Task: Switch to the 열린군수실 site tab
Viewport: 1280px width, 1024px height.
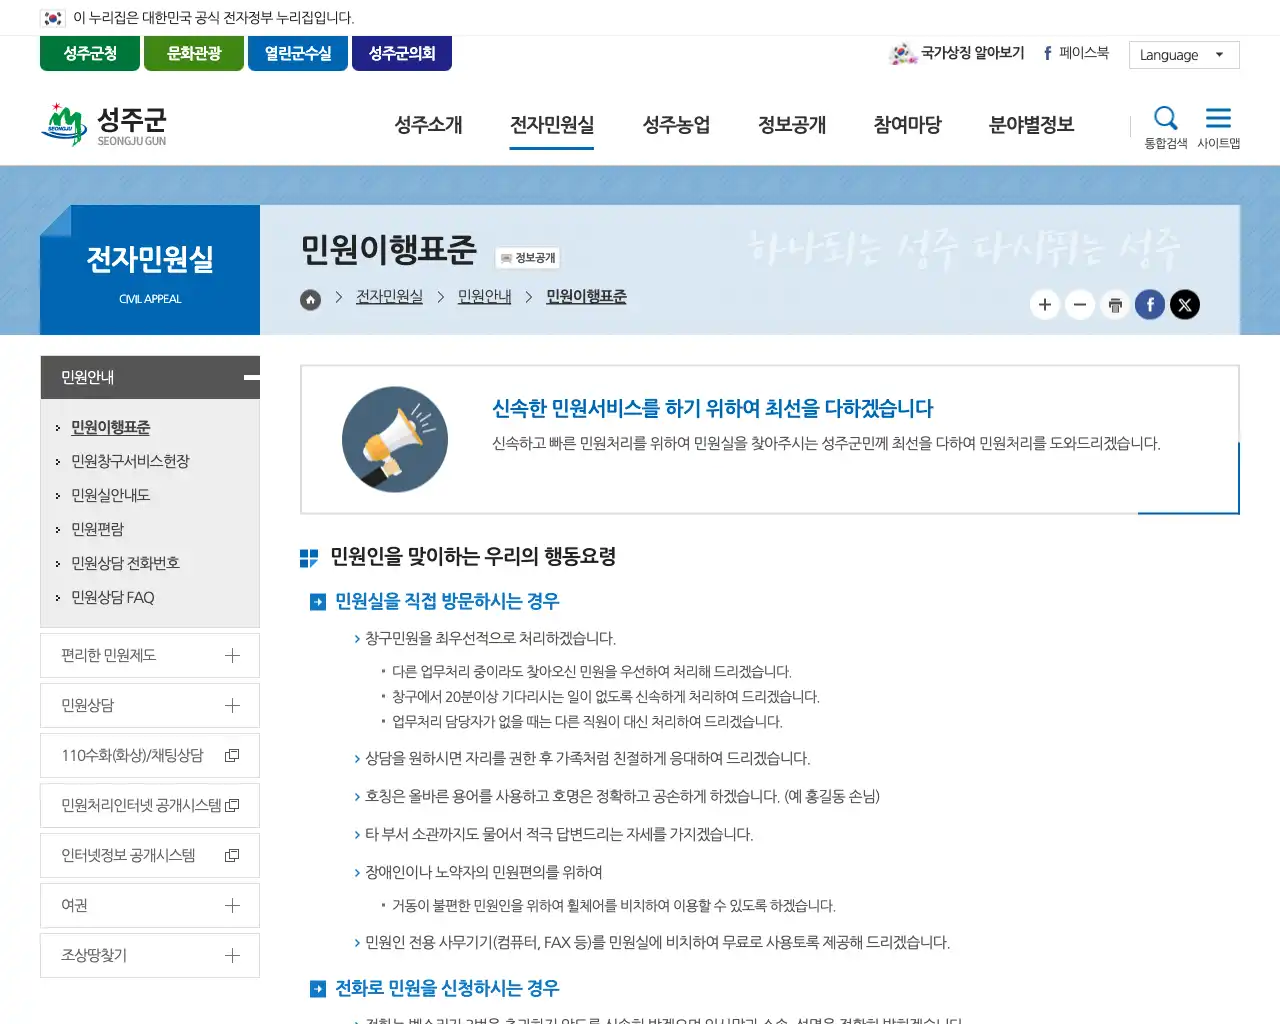Action: coord(298,54)
